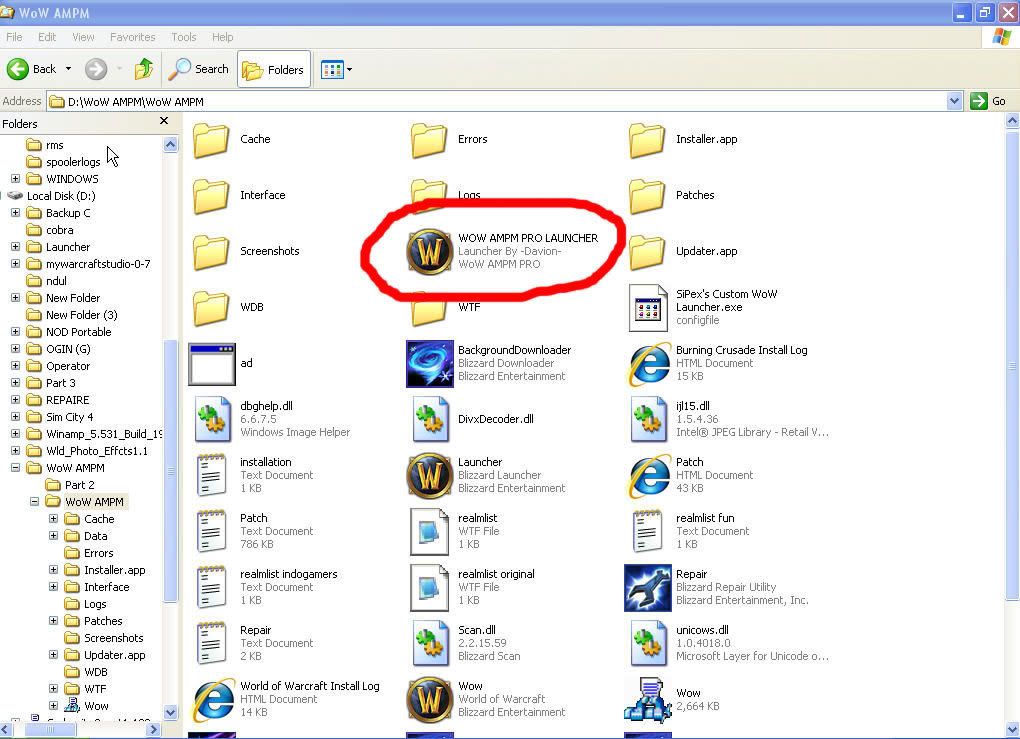Screen dimensions: 1020x739
Task: Open the Help menu
Action: [222, 37]
